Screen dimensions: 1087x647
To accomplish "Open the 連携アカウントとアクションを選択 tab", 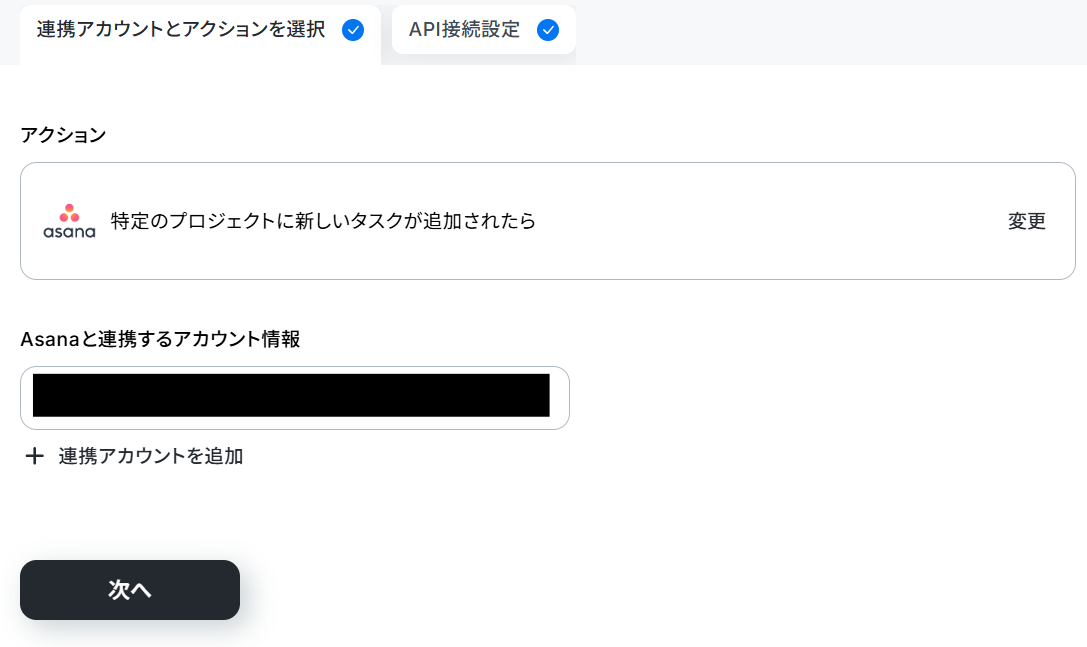I will (x=200, y=33).
